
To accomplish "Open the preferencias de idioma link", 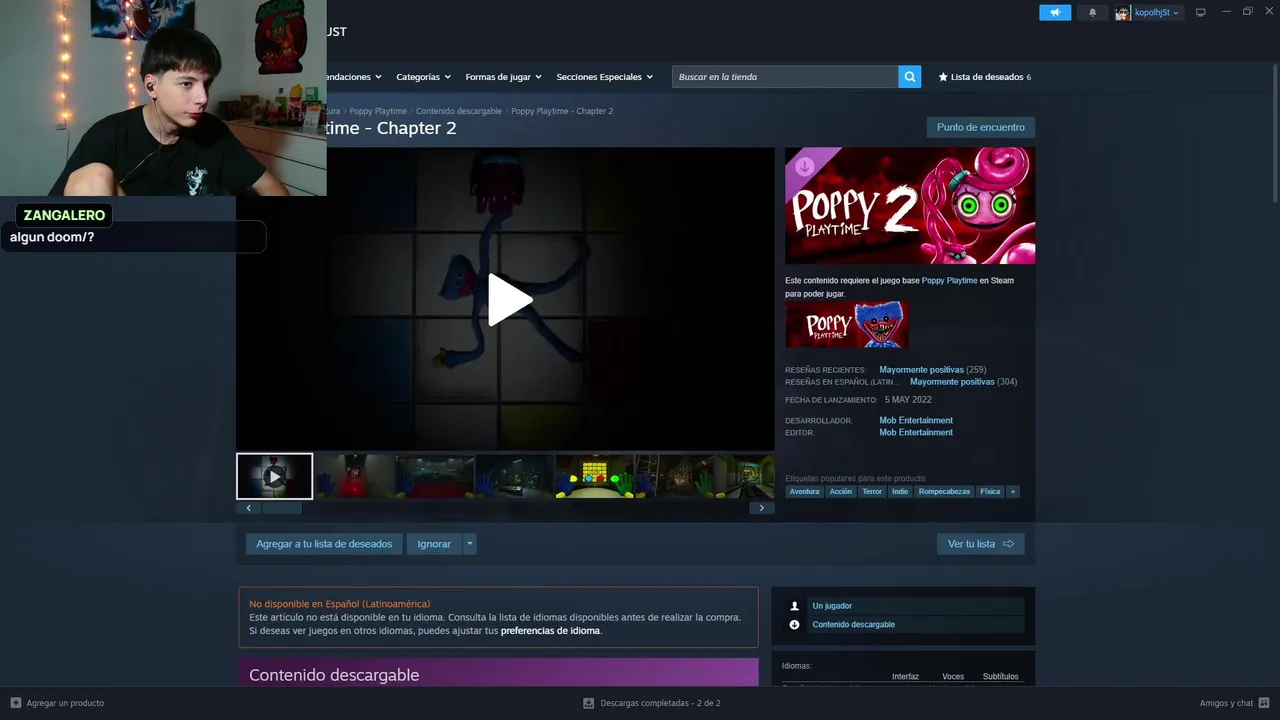I will pos(550,631).
